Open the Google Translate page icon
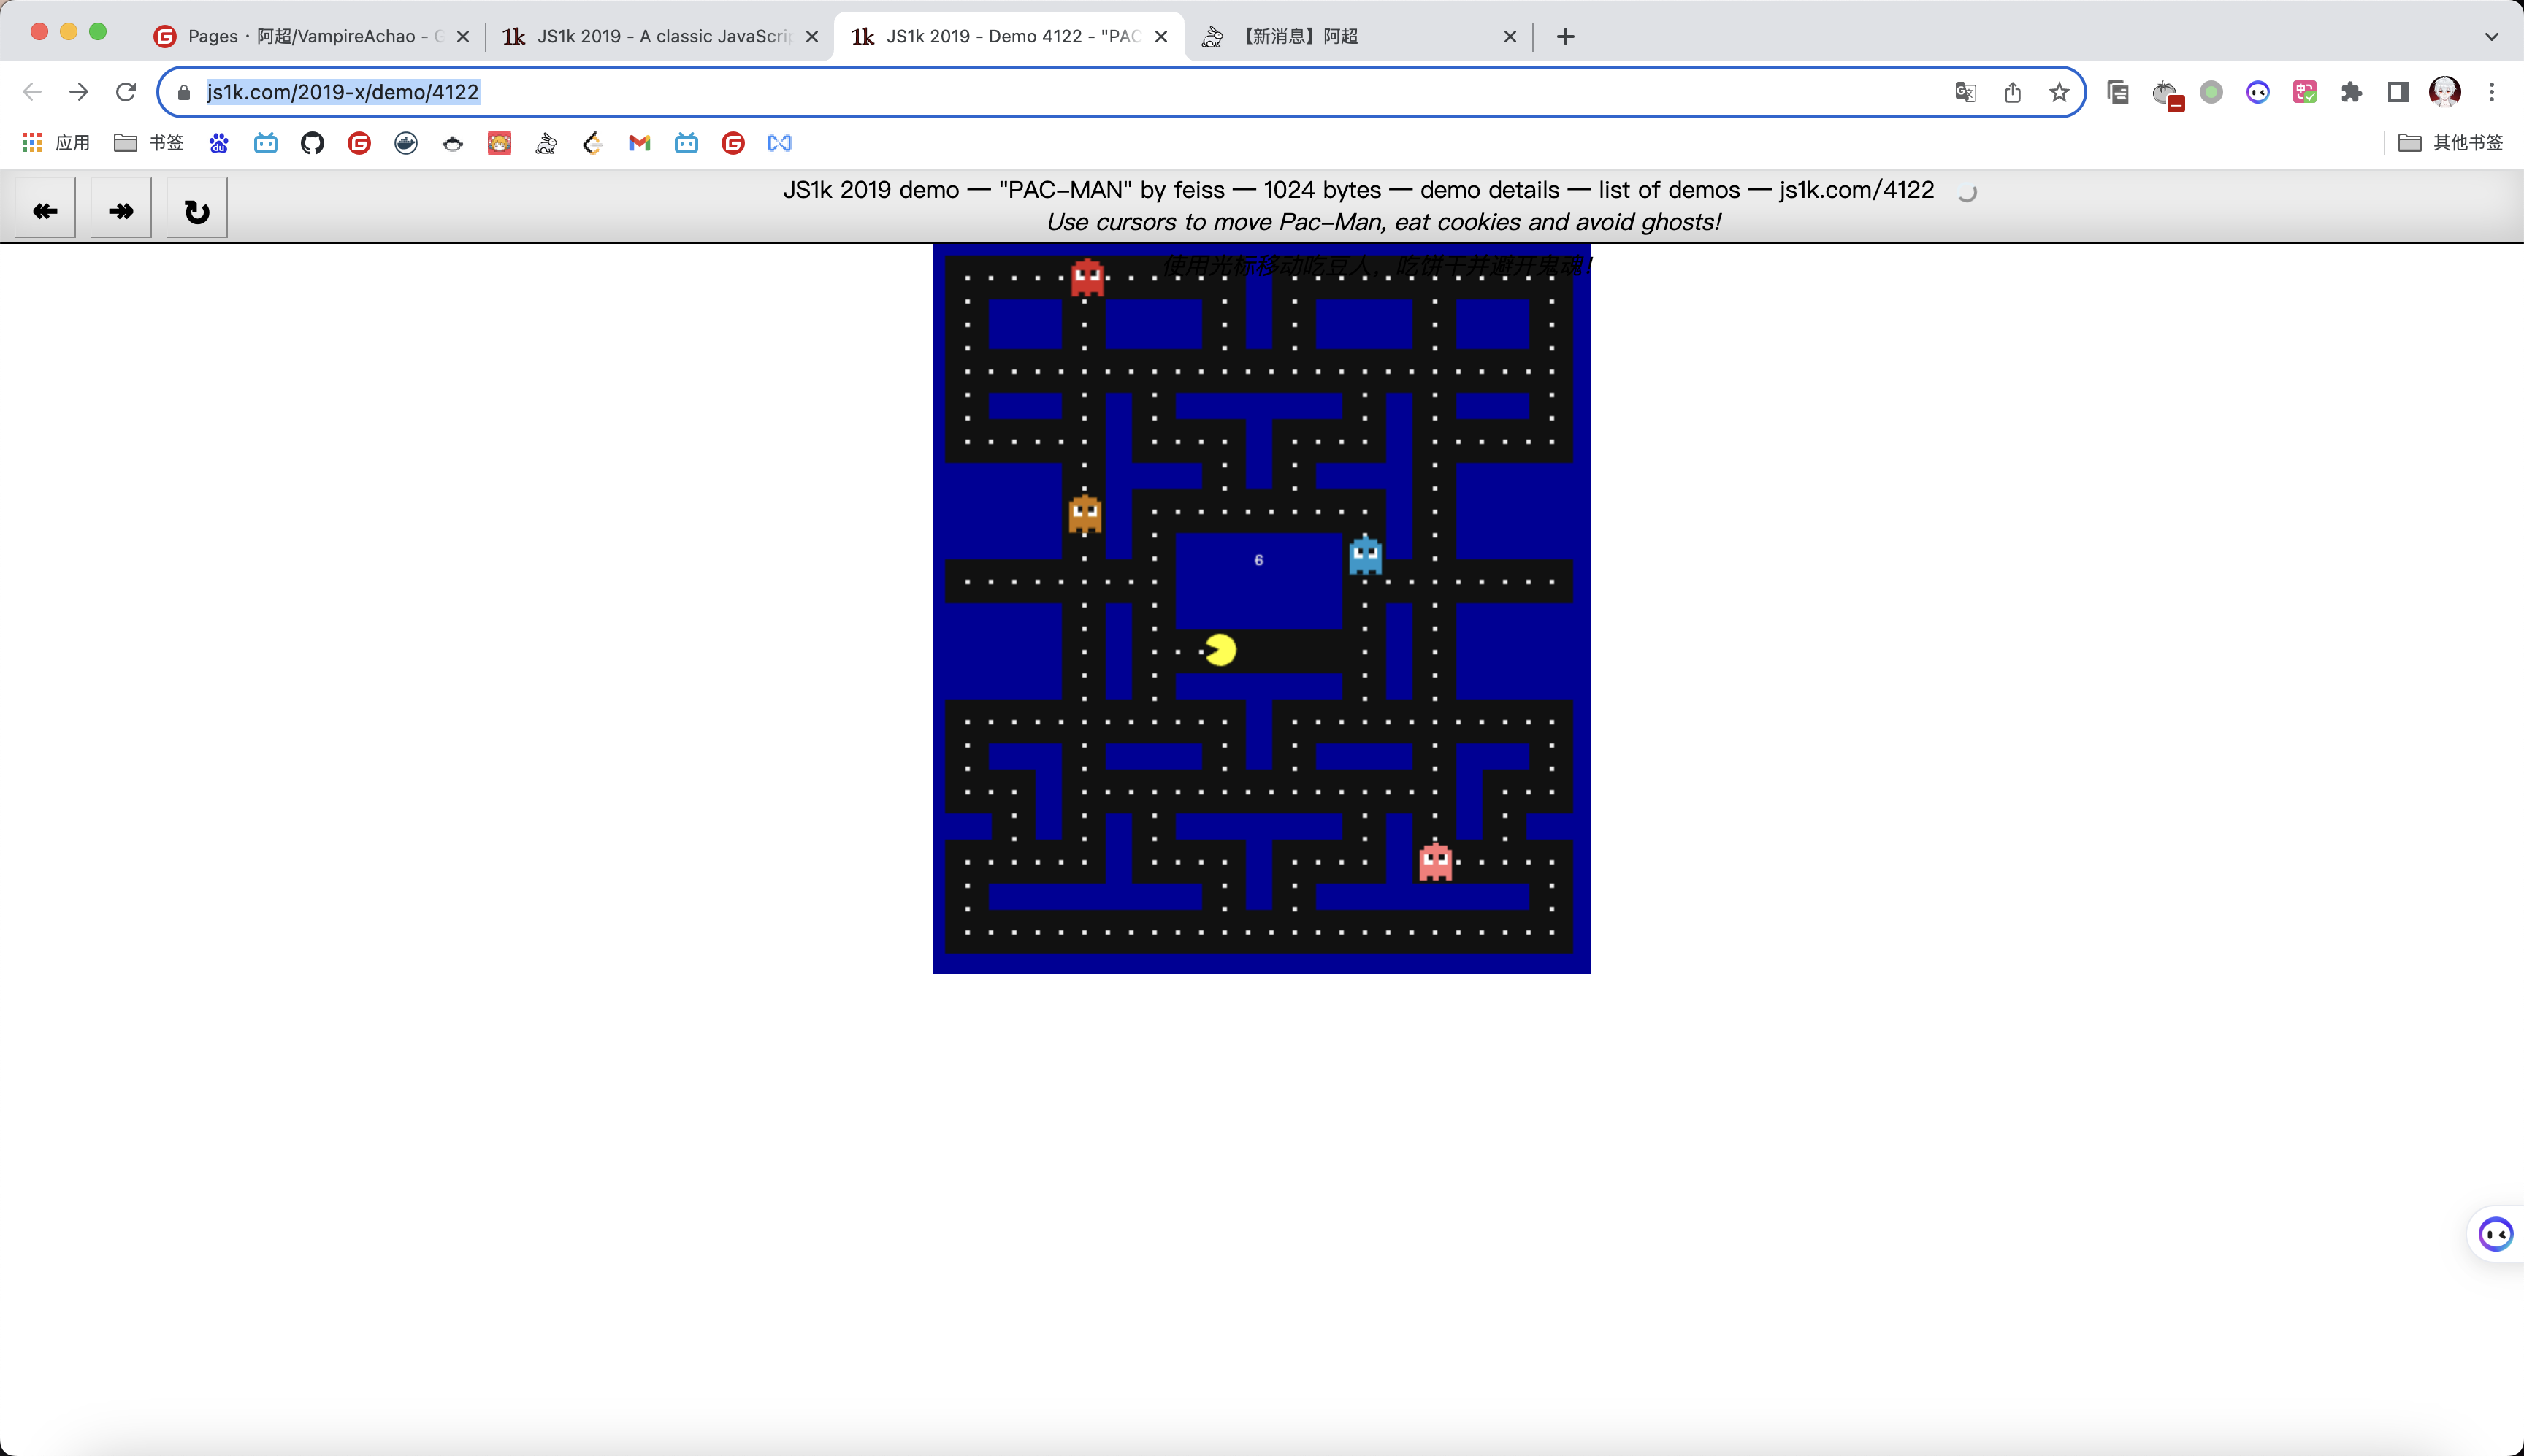The image size is (2524, 1456). tap(1965, 92)
